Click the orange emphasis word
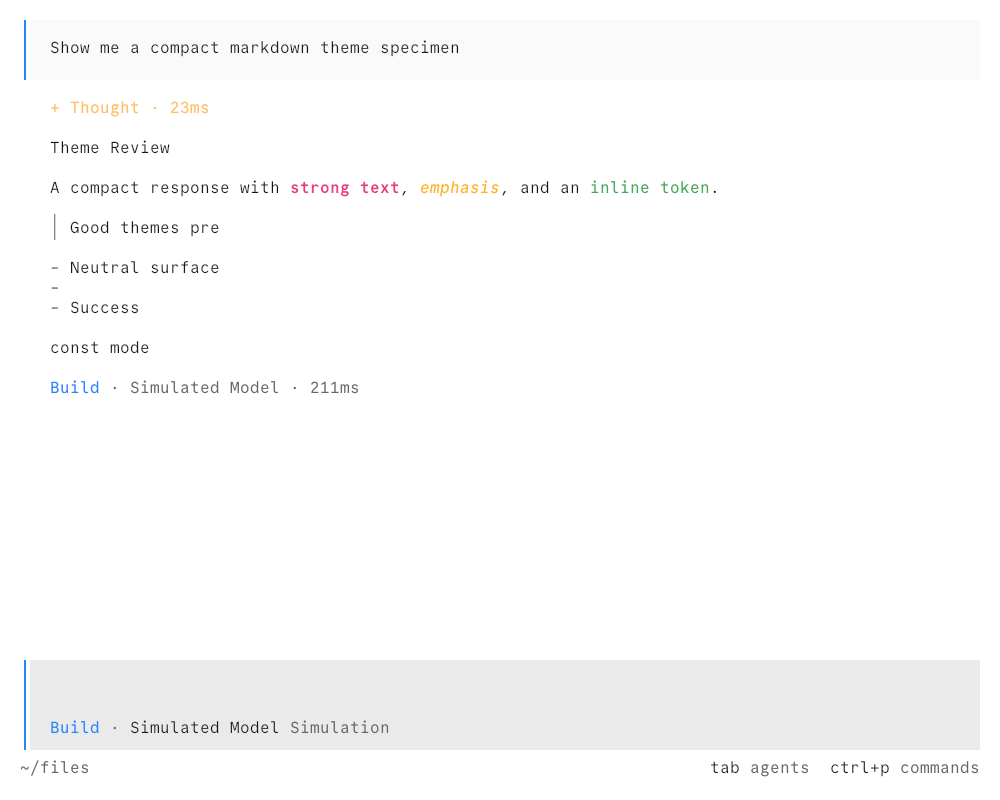1000x800 pixels. (x=459, y=188)
